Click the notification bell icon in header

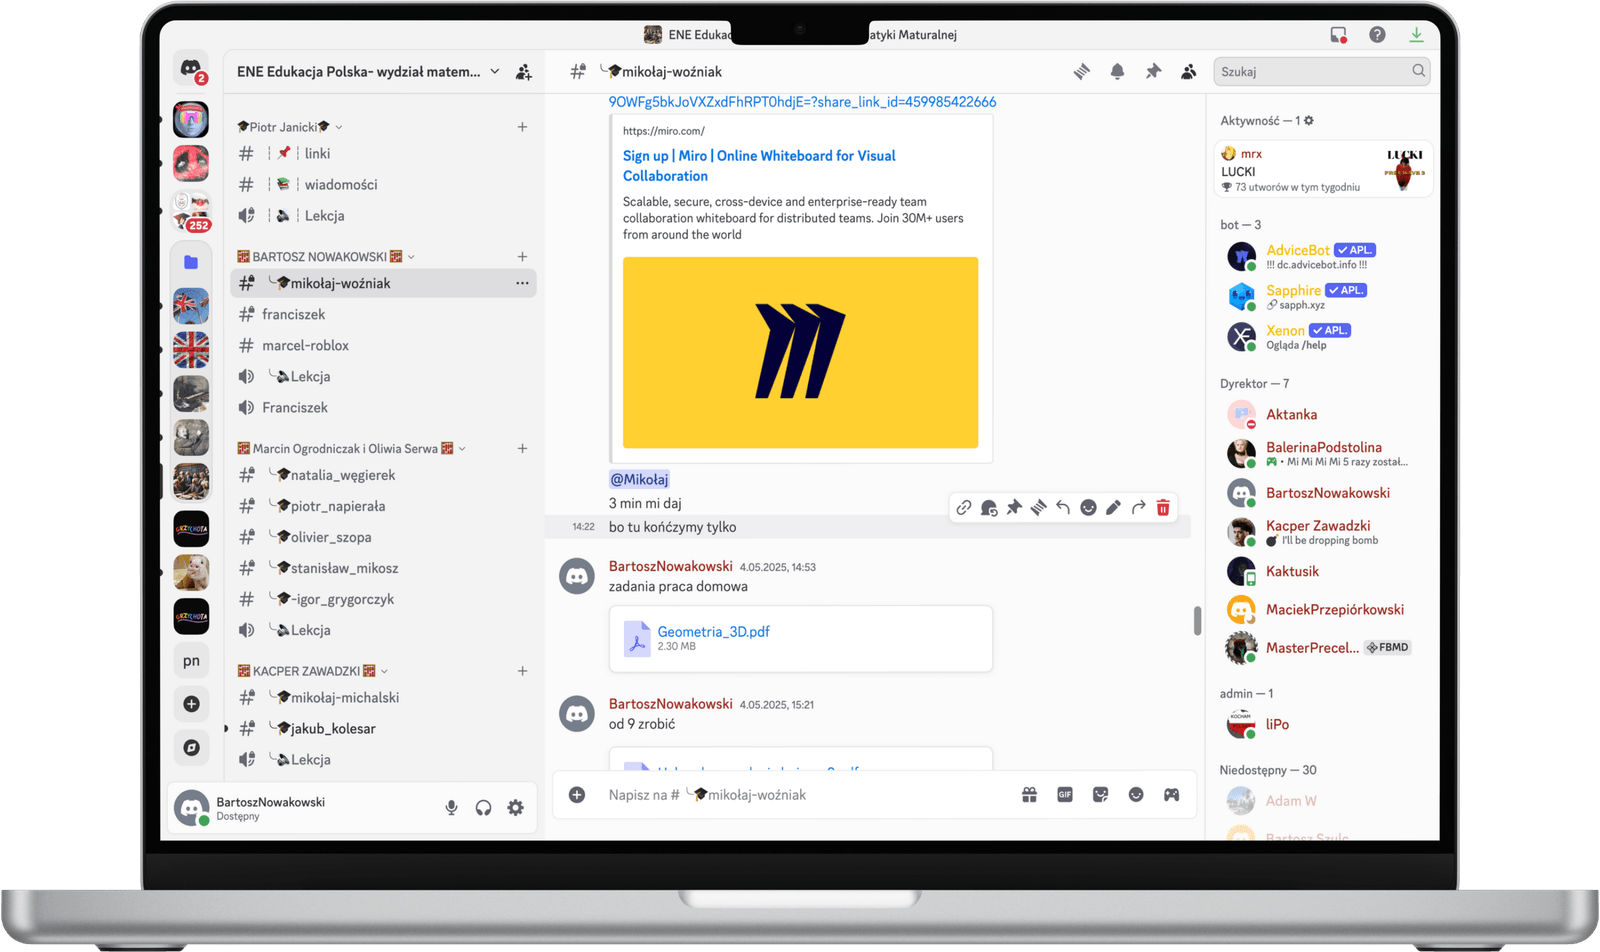coord(1117,71)
